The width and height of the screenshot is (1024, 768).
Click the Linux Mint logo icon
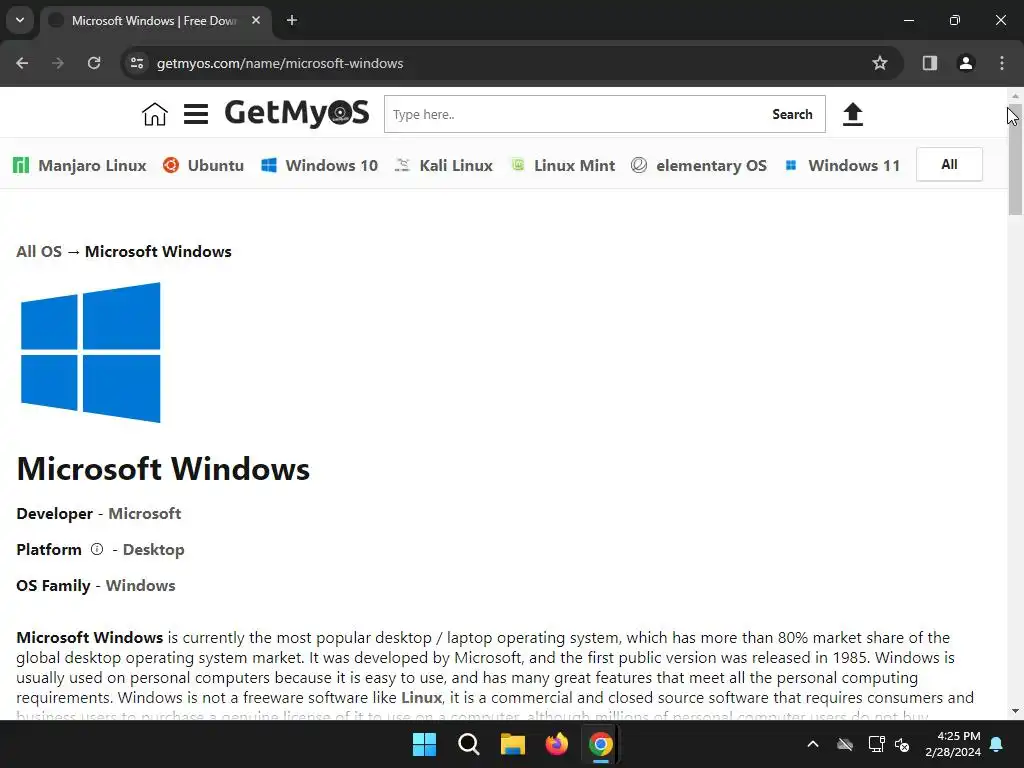tap(517, 165)
